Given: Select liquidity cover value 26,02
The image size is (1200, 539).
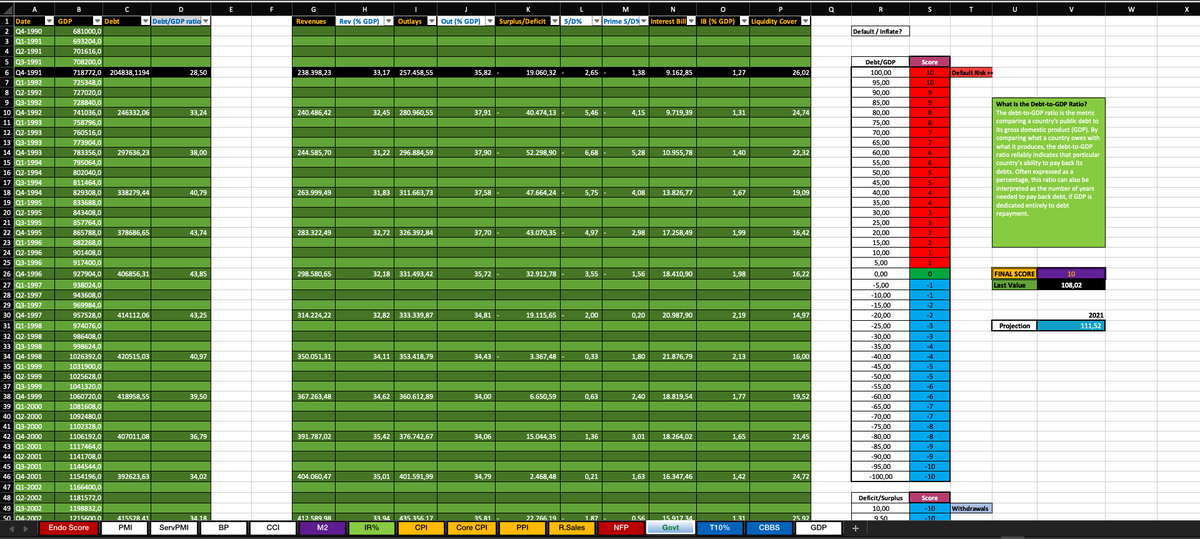Looking at the screenshot, I should pos(780,72).
